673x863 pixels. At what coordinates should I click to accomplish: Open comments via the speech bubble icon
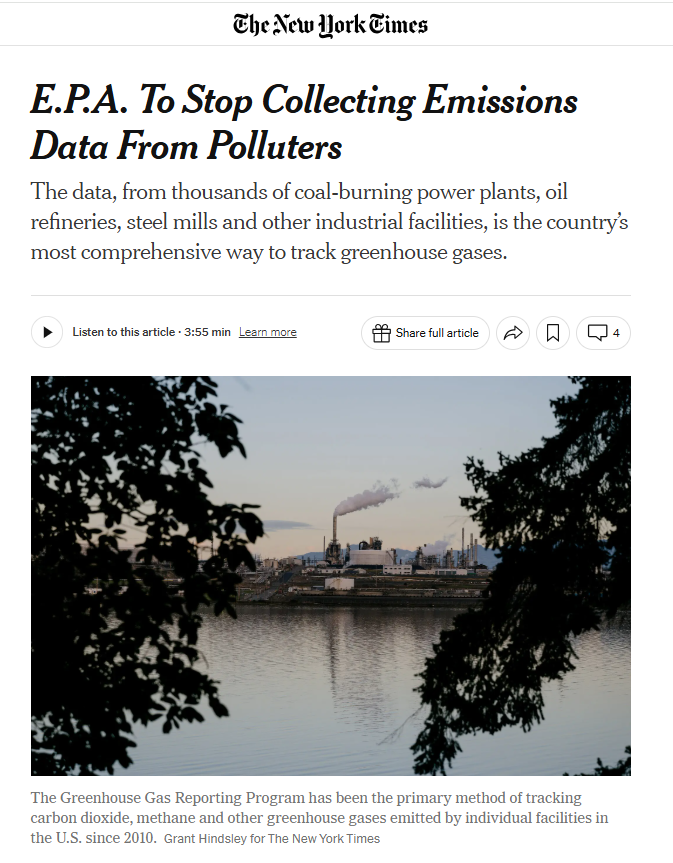598,332
